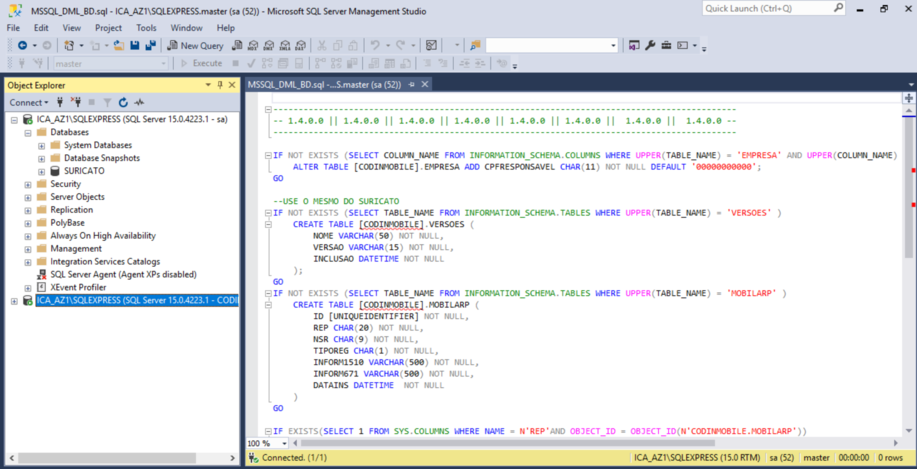Viewport: 917px width, 469px height.
Task: Open the Connect dropdown in Object Explorer
Action: click(29, 102)
